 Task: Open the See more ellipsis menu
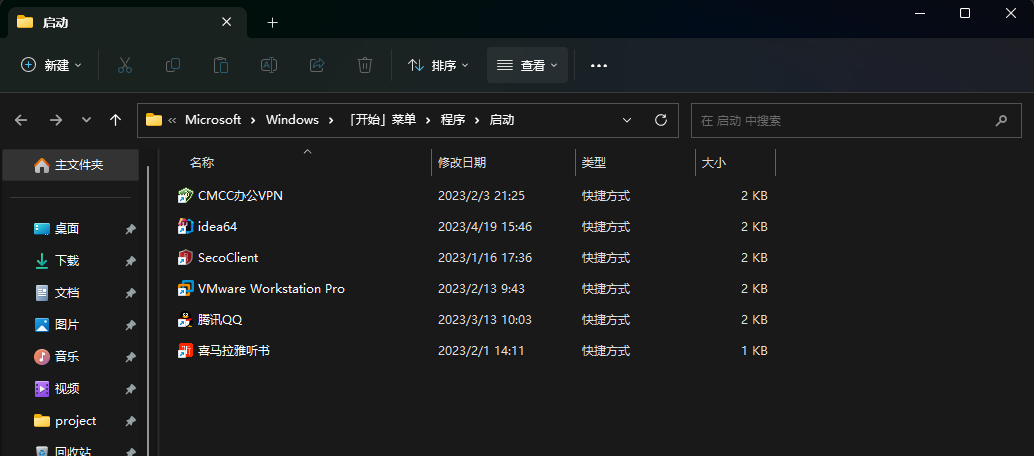(x=599, y=65)
